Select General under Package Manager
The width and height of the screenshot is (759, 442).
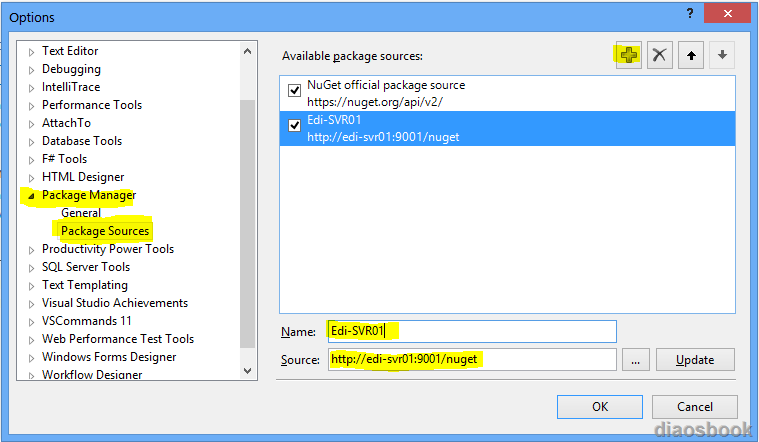81,213
